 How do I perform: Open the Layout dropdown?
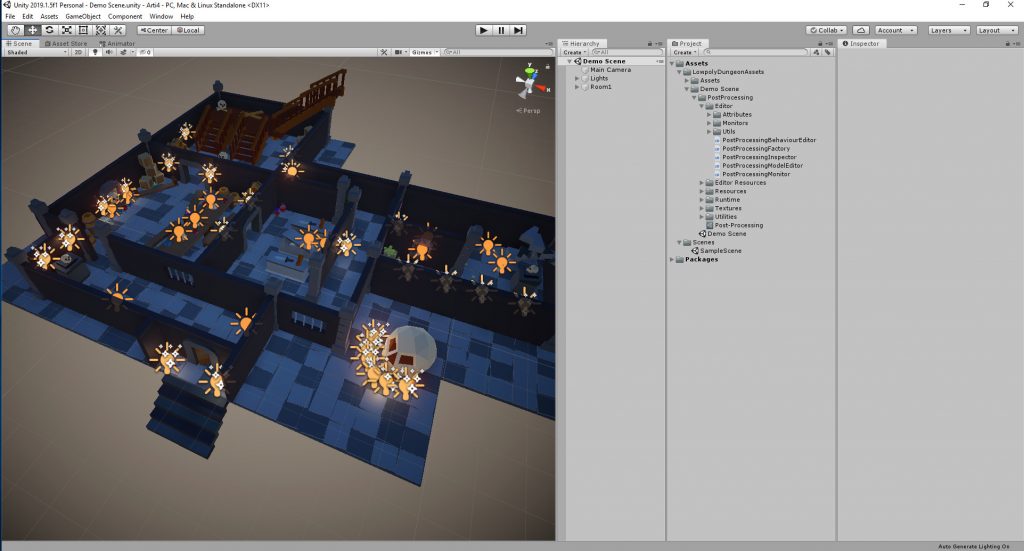coord(997,30)
